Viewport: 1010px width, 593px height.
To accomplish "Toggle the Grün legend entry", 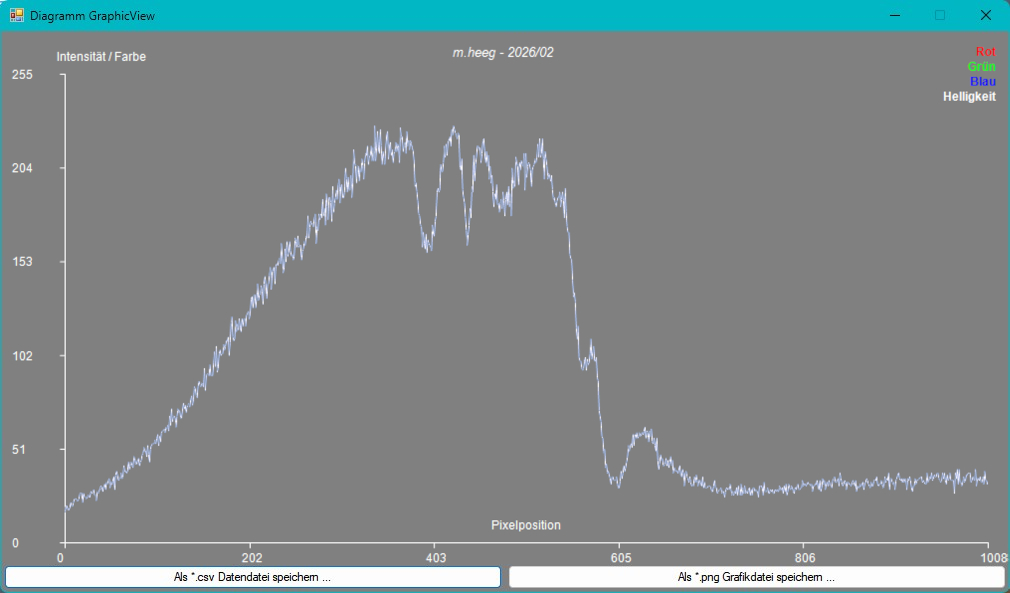I will click(x=981, y=66).
